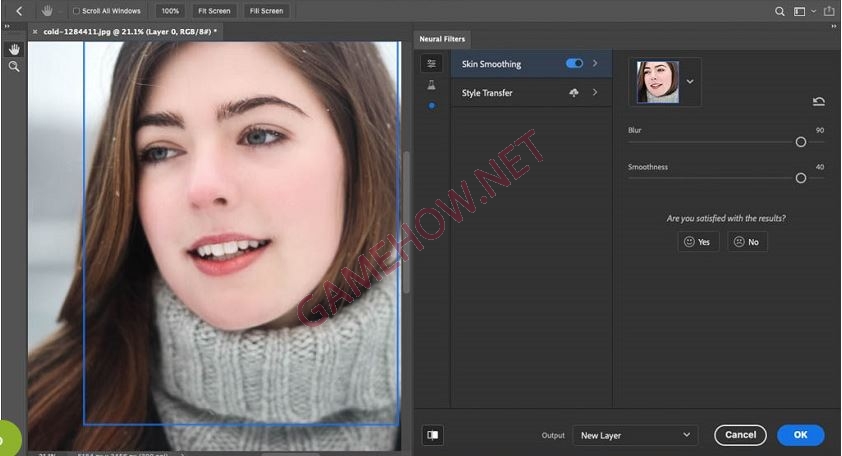Image resolution: width=842 pixels, height=456 pixels.
Task: Reset filter parameters with undo arrow icon
Action: pyautogui.click(x=818, y=101)
